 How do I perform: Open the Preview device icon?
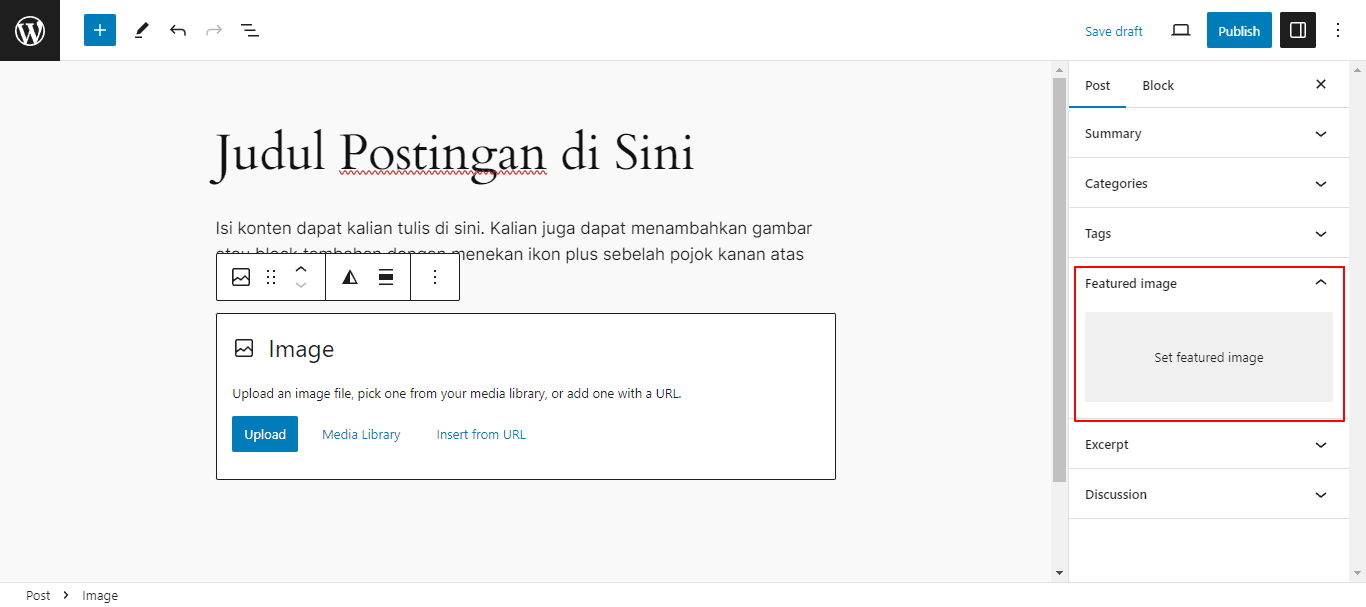click(x=1180, y=30)
